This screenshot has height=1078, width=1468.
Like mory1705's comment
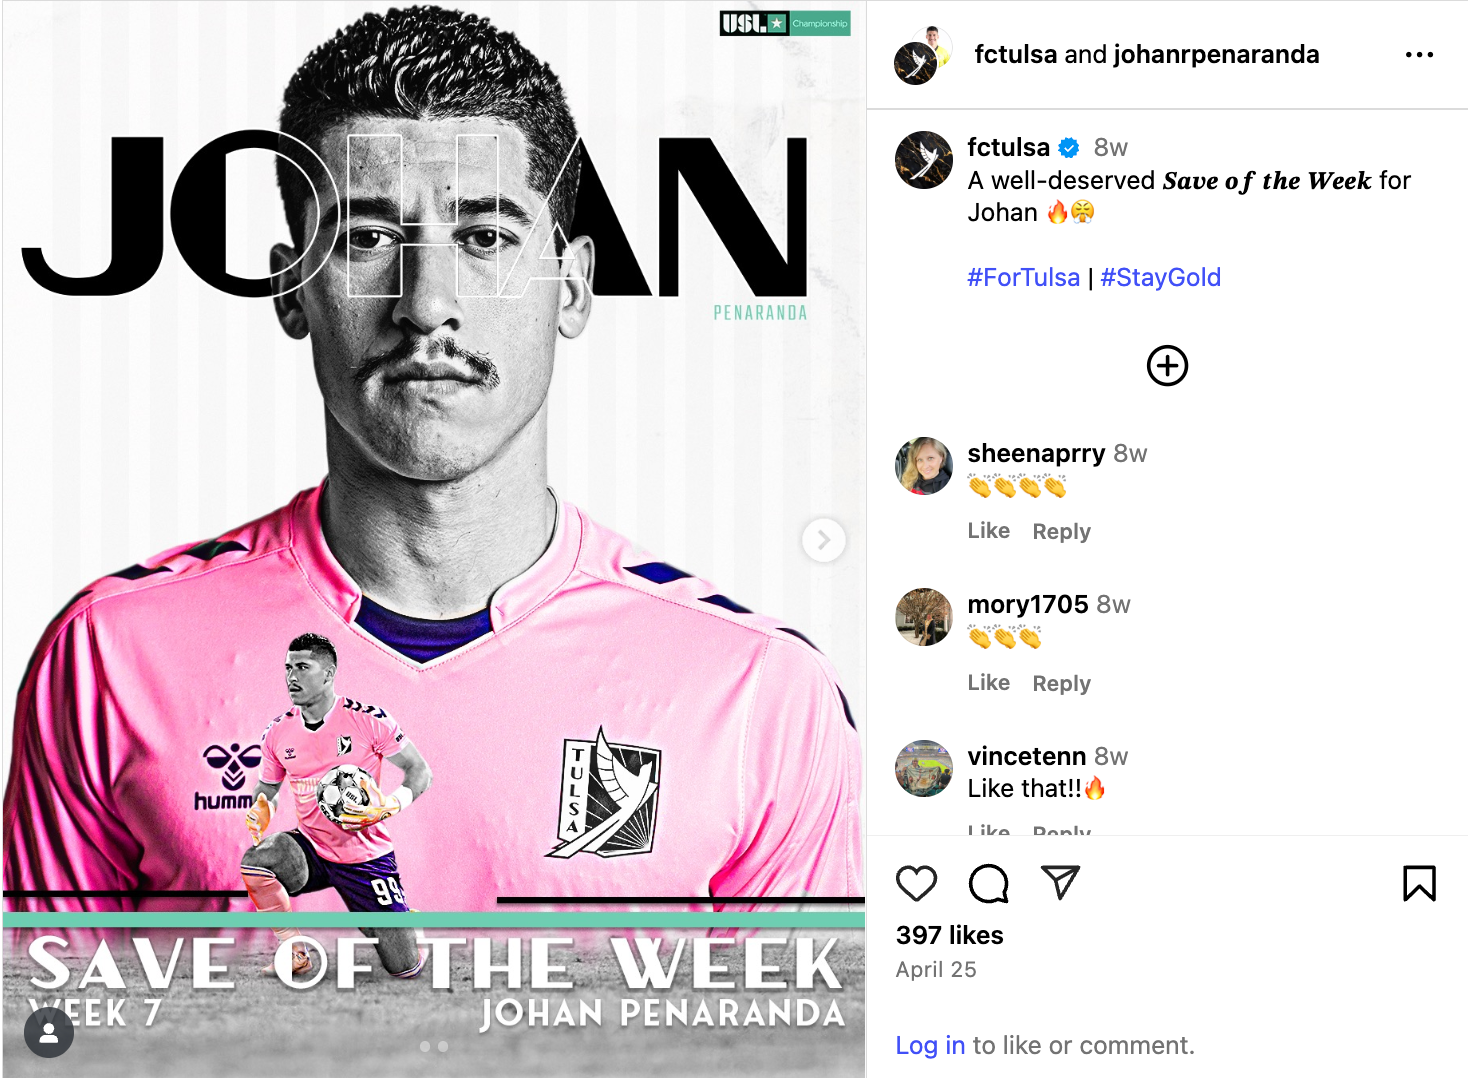(x=988, y=683)
